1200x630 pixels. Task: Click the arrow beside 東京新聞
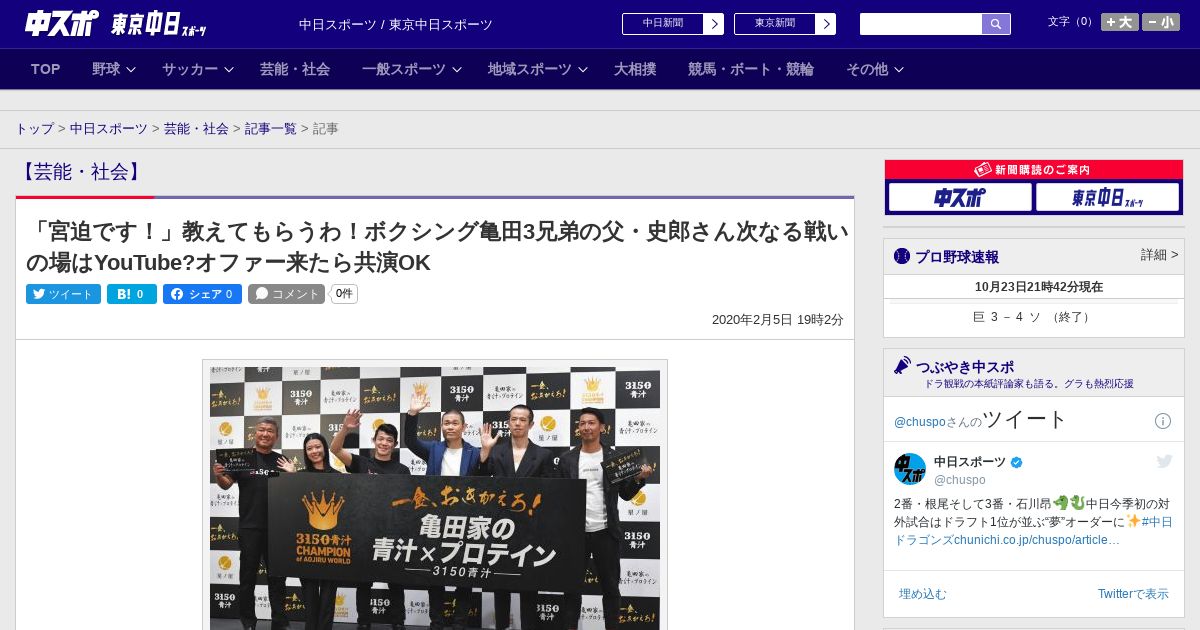826,24
